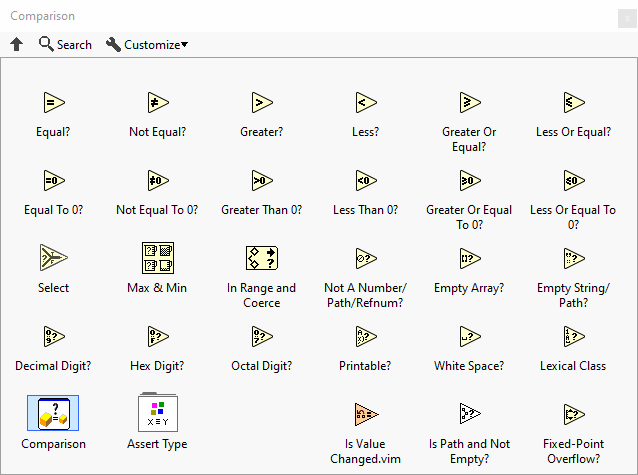Select In Range and Coerce function

click(x=261, y=258)
